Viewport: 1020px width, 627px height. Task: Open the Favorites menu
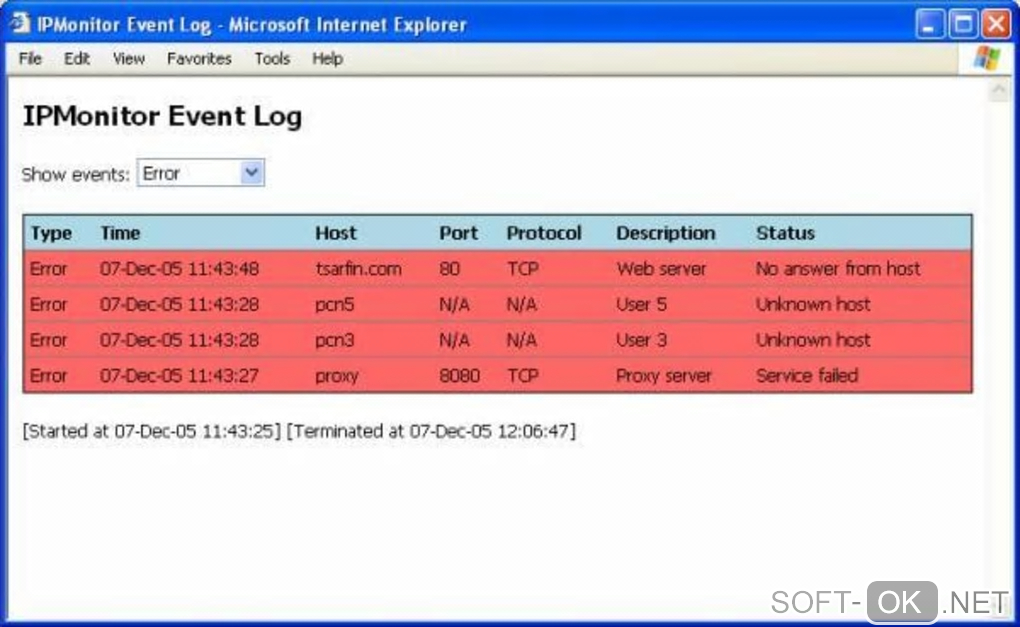(199, 59)
